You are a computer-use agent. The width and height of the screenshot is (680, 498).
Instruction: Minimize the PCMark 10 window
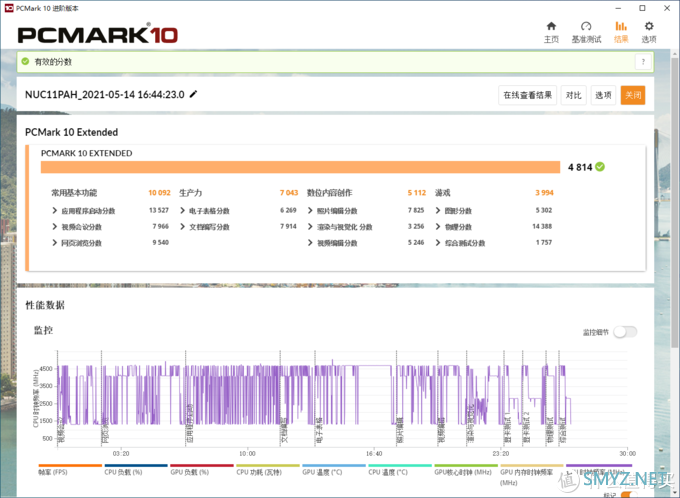(618, 8)
